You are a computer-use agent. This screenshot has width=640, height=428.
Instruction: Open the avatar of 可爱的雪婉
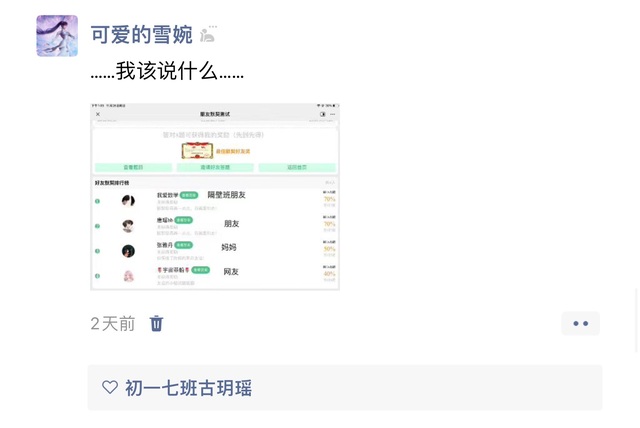57,36
